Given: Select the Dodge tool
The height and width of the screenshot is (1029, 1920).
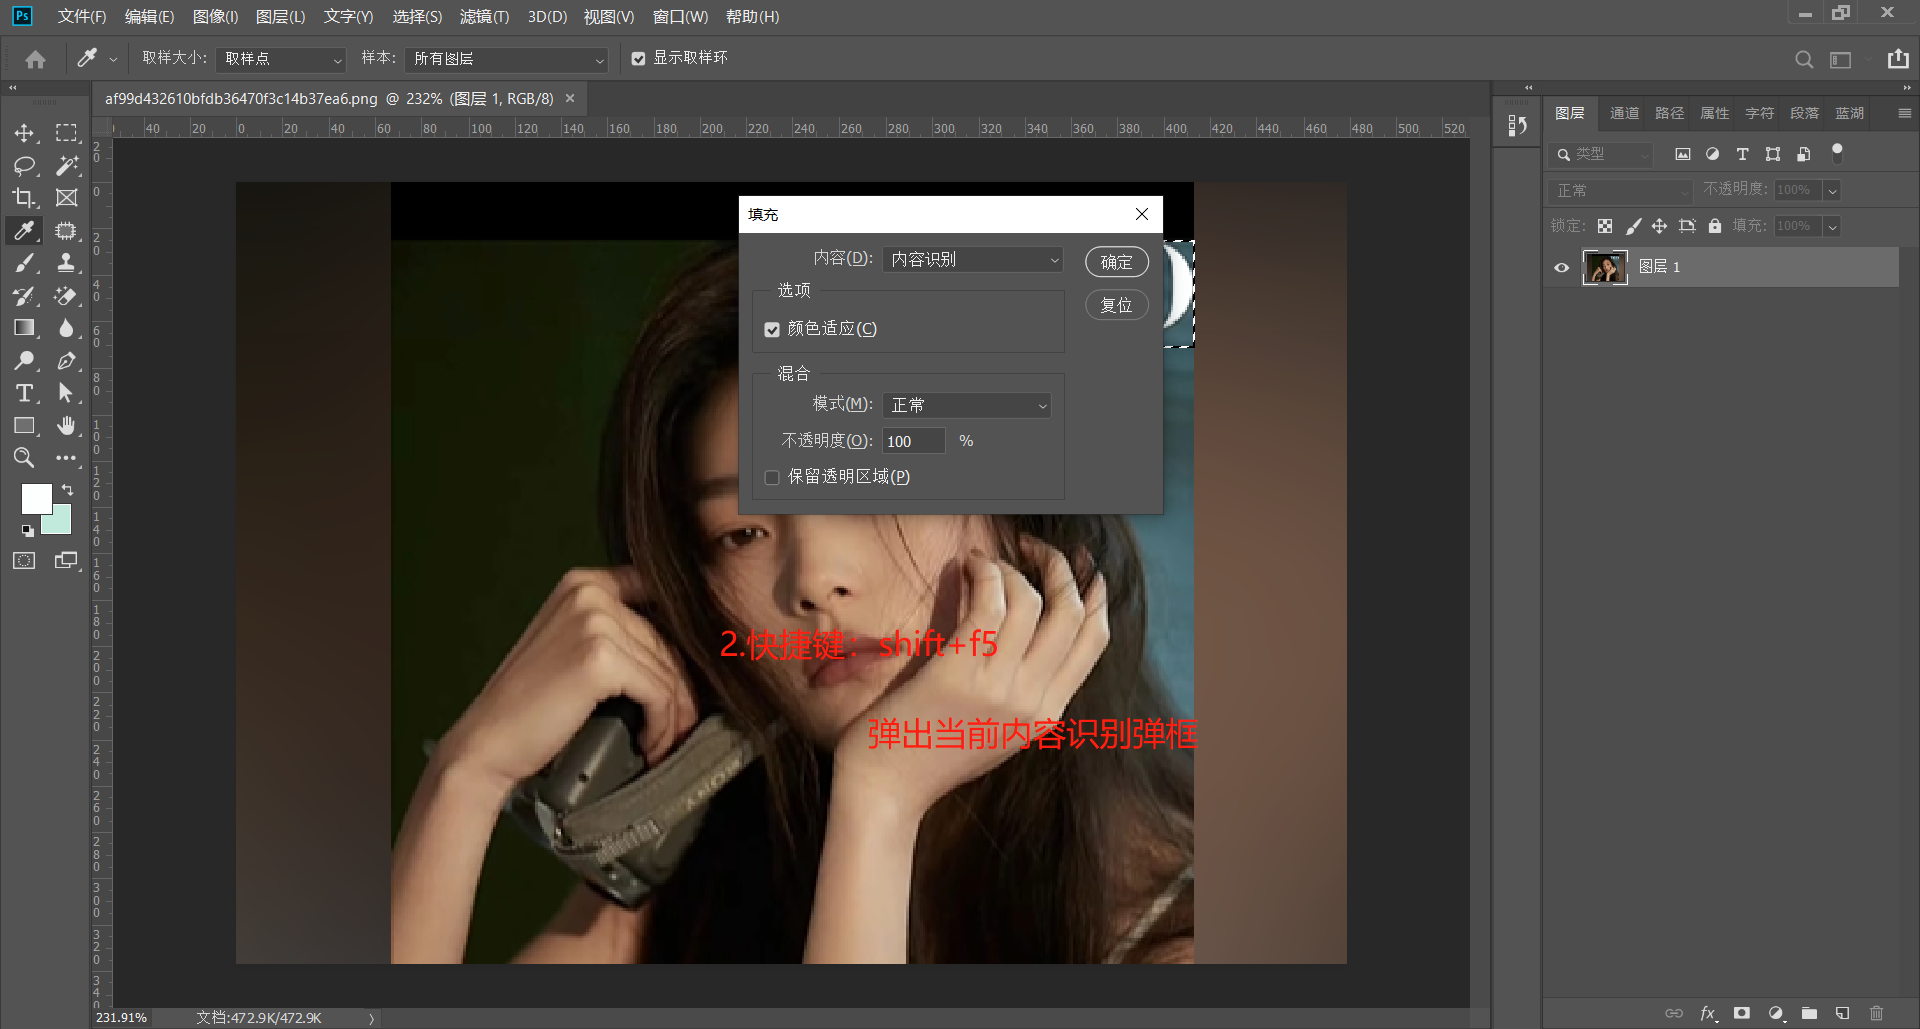Looking at the screenshot, I should pos(24,361).
